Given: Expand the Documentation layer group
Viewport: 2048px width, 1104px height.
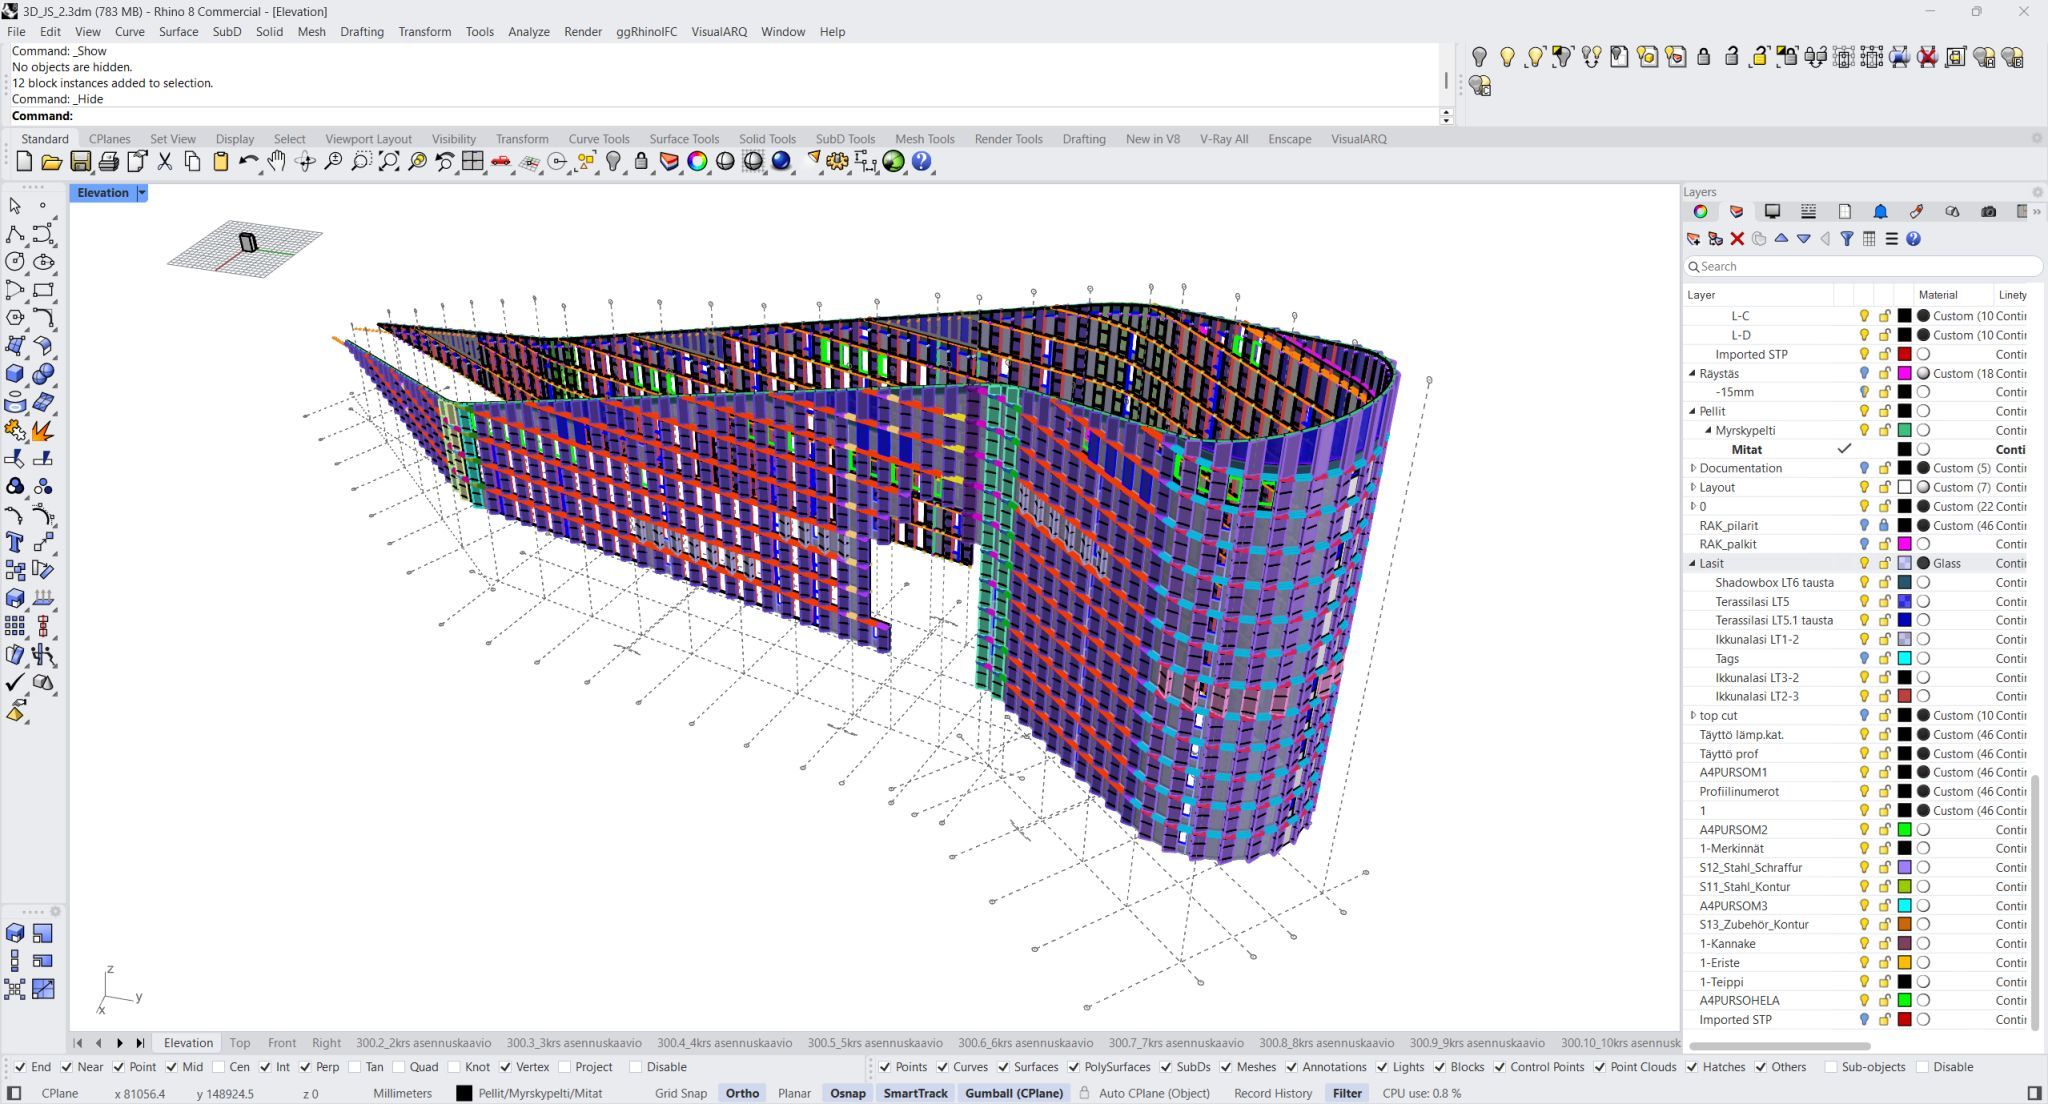Looking at the screenshot, I should 1693,468.
